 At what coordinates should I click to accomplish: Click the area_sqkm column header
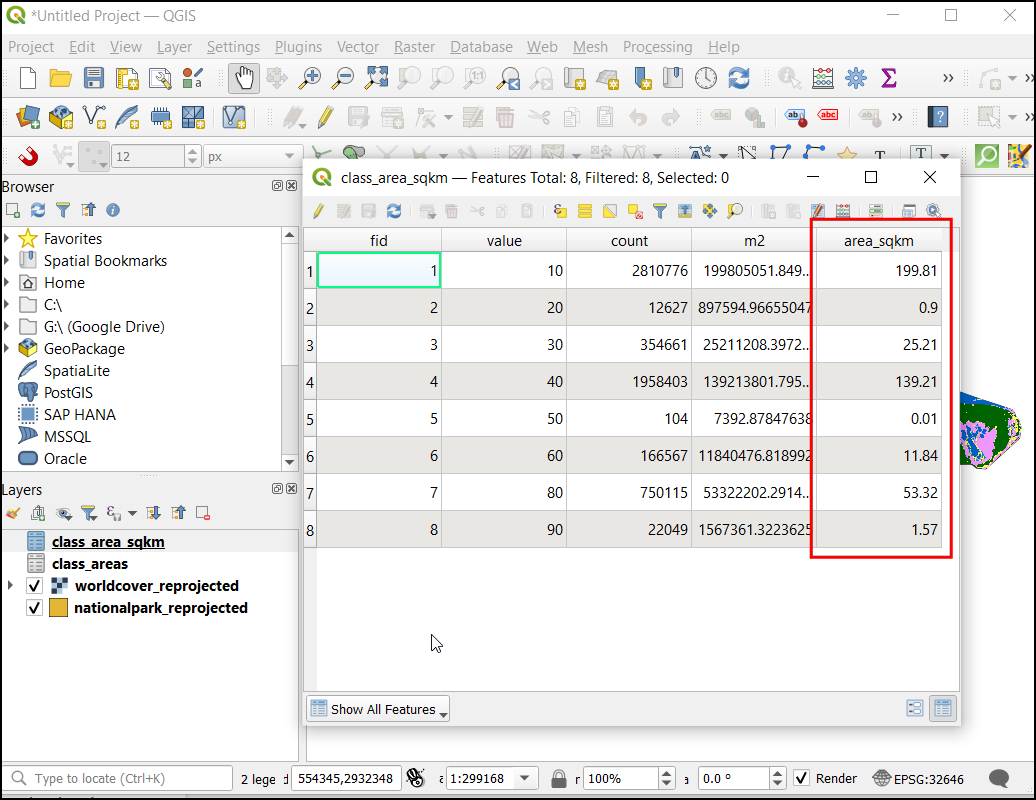click(878, 240)
